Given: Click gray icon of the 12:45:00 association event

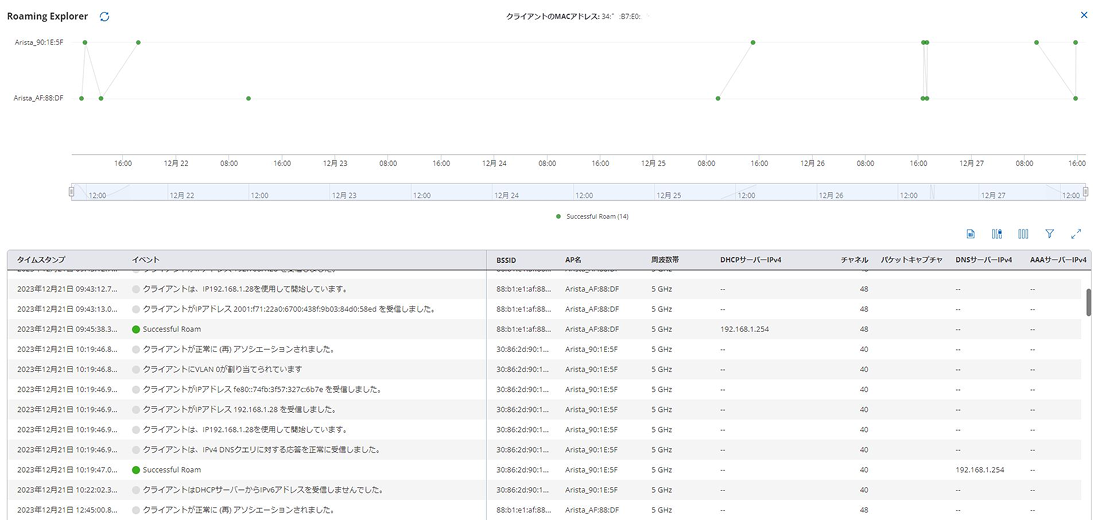Looking at the screenshot, I should tap(136, 509).
